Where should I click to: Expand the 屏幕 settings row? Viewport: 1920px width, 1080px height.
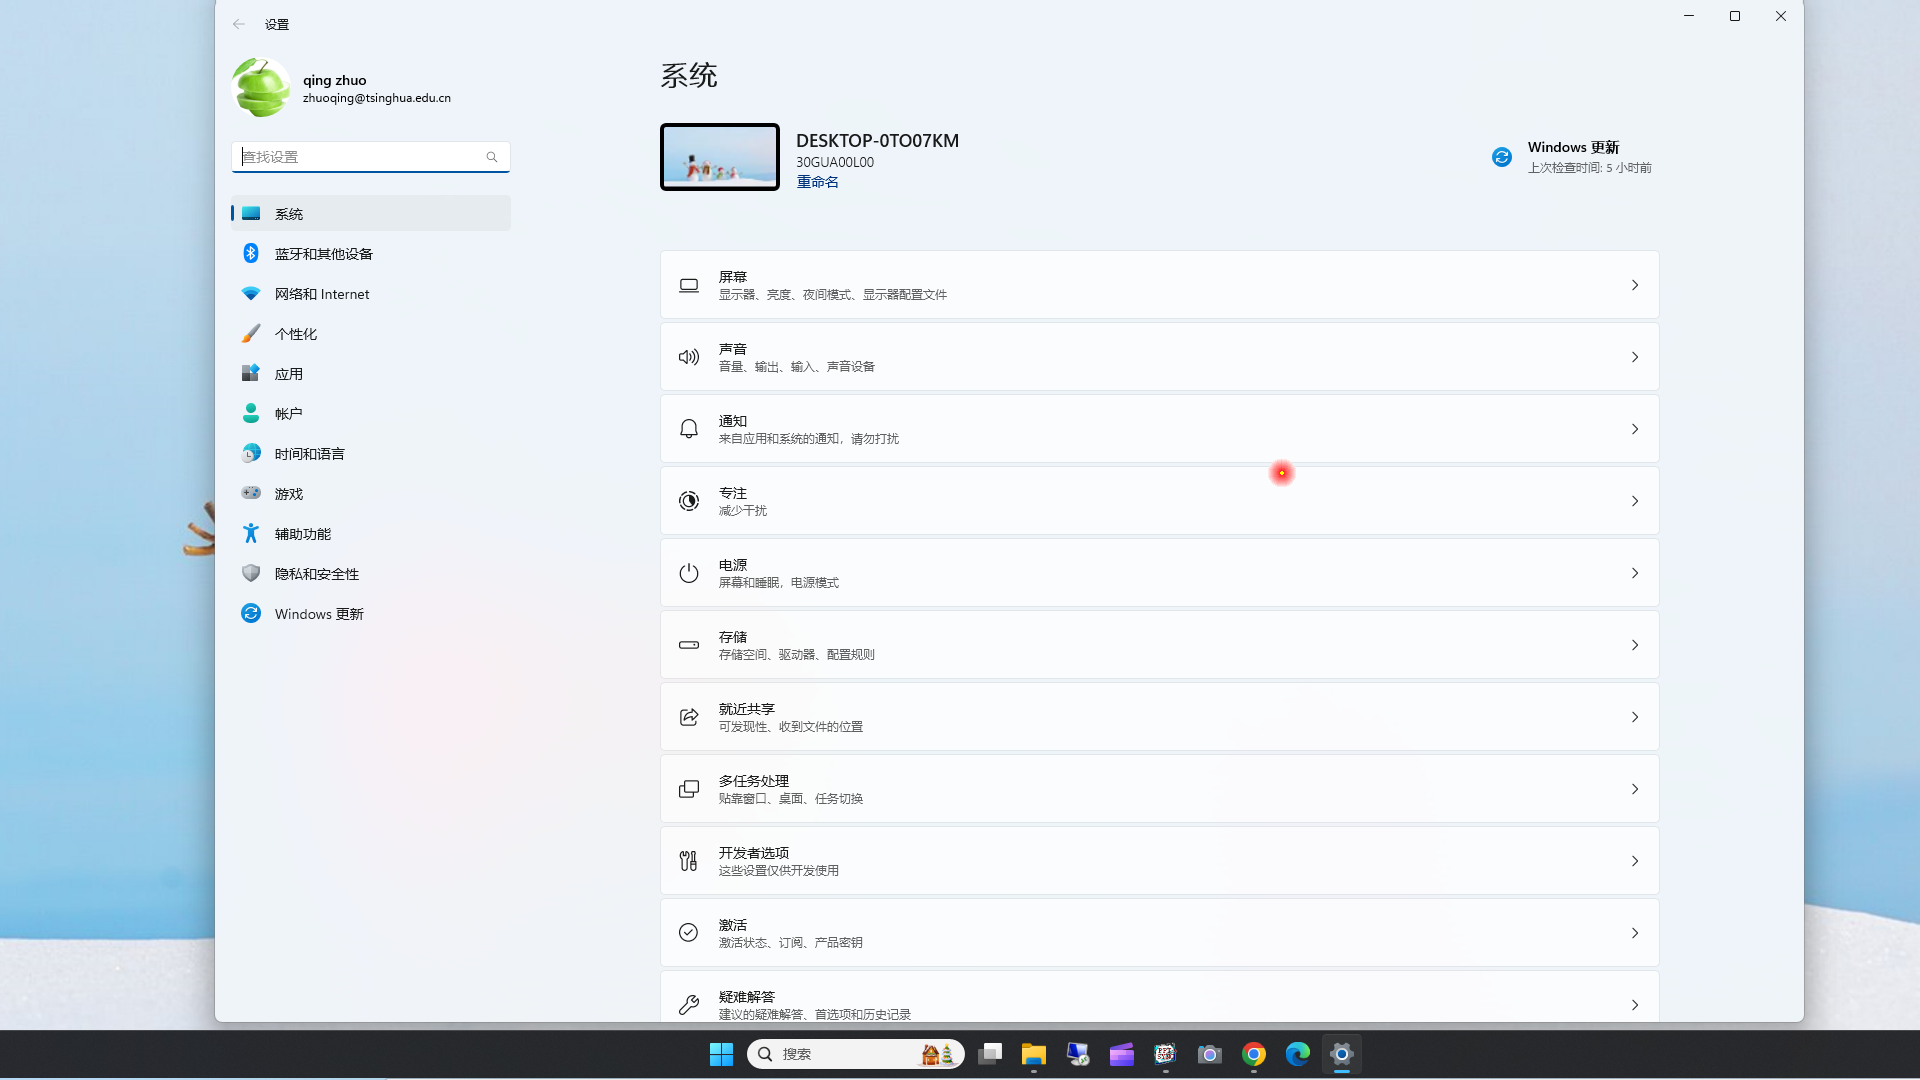click(1158, 284)
